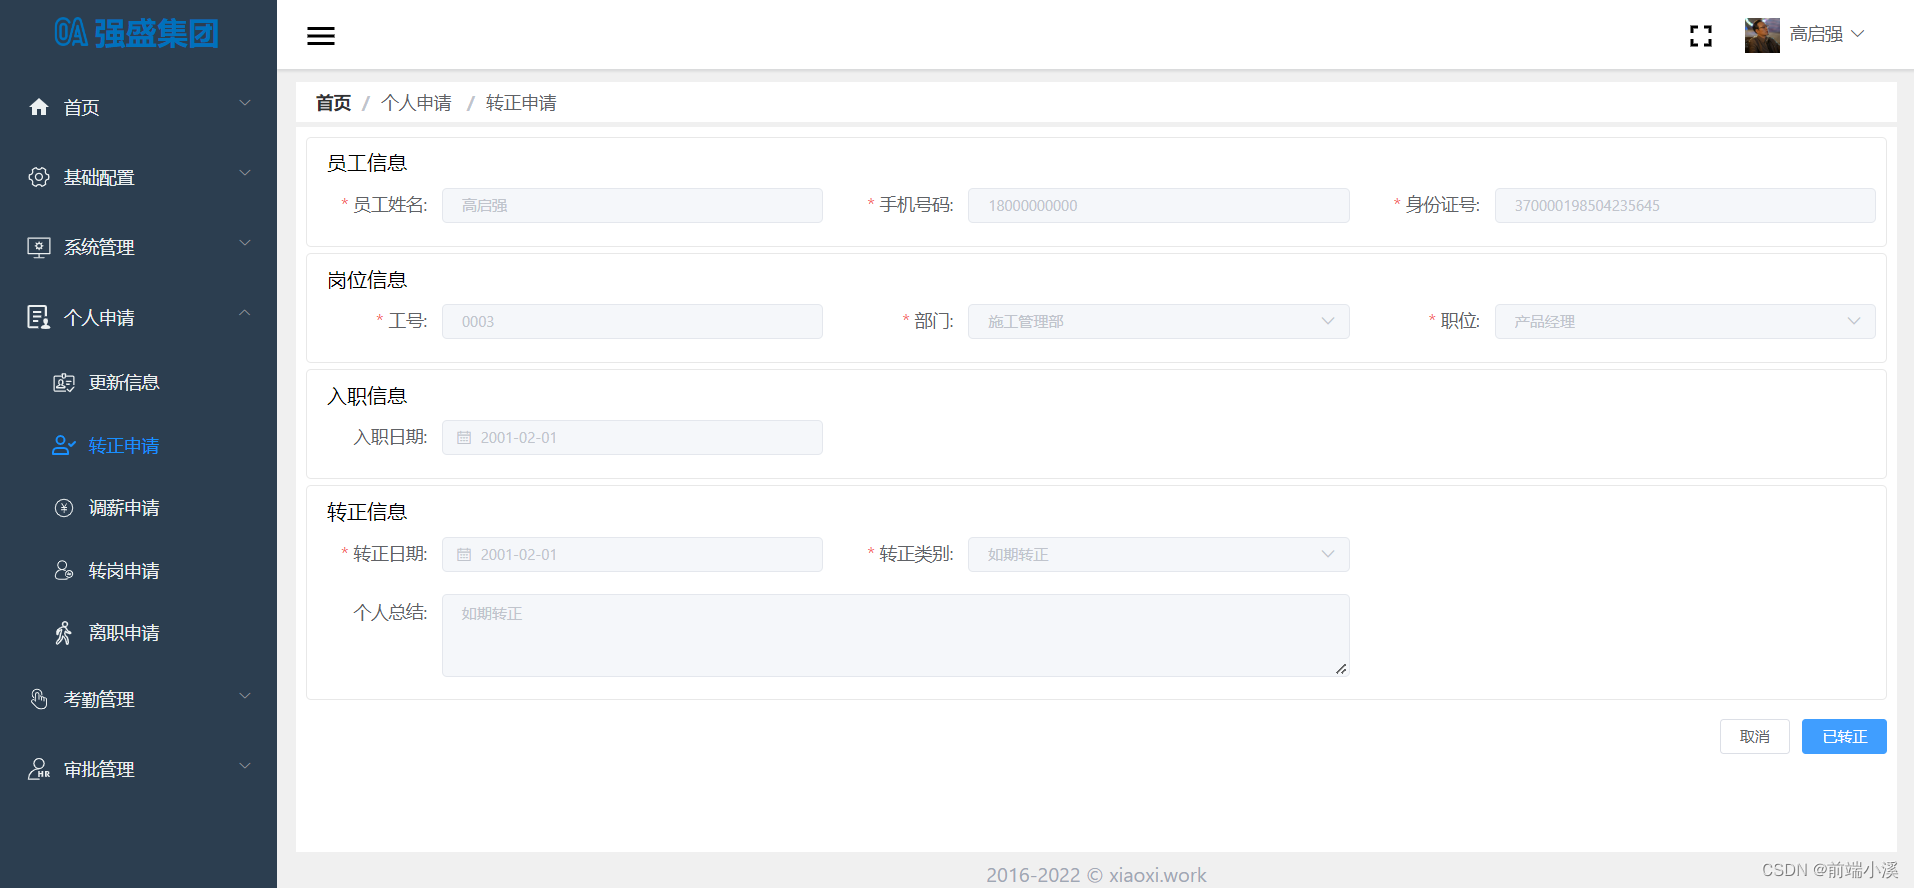Click the textarea resize handle corner

(1341, 669)
